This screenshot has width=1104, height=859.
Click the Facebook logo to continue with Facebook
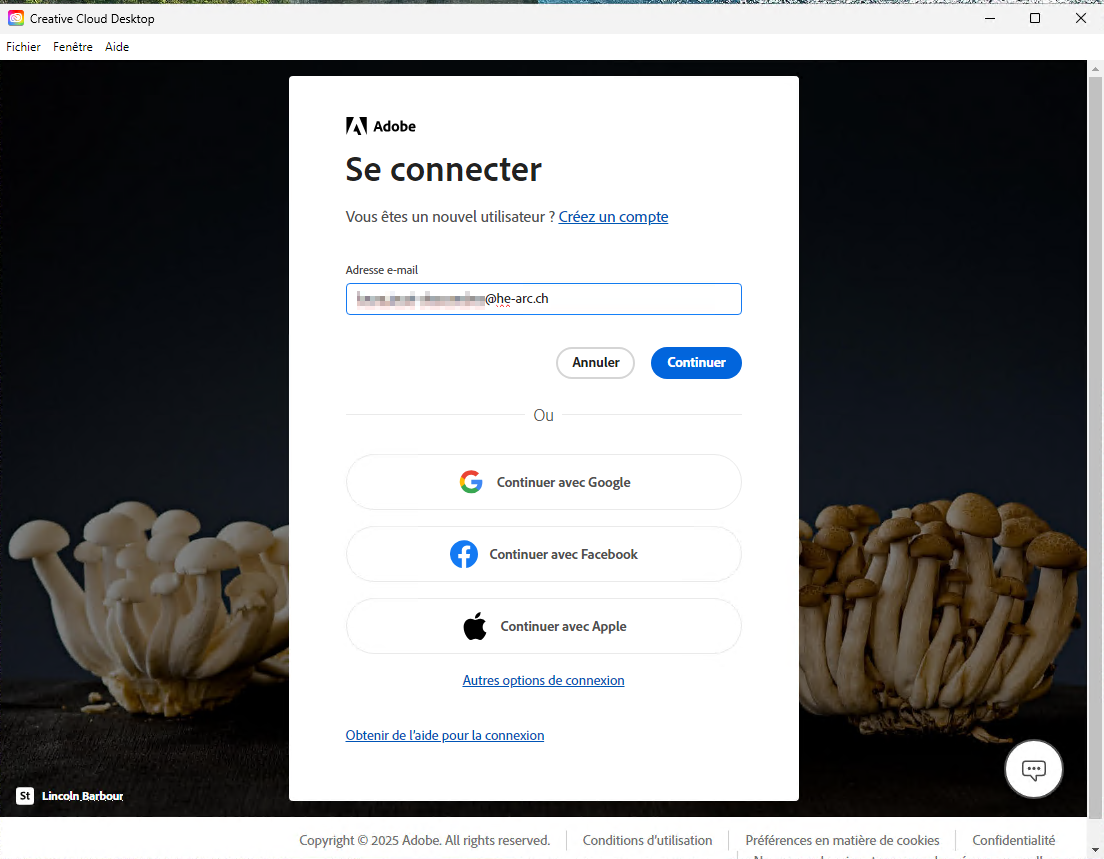464,554
